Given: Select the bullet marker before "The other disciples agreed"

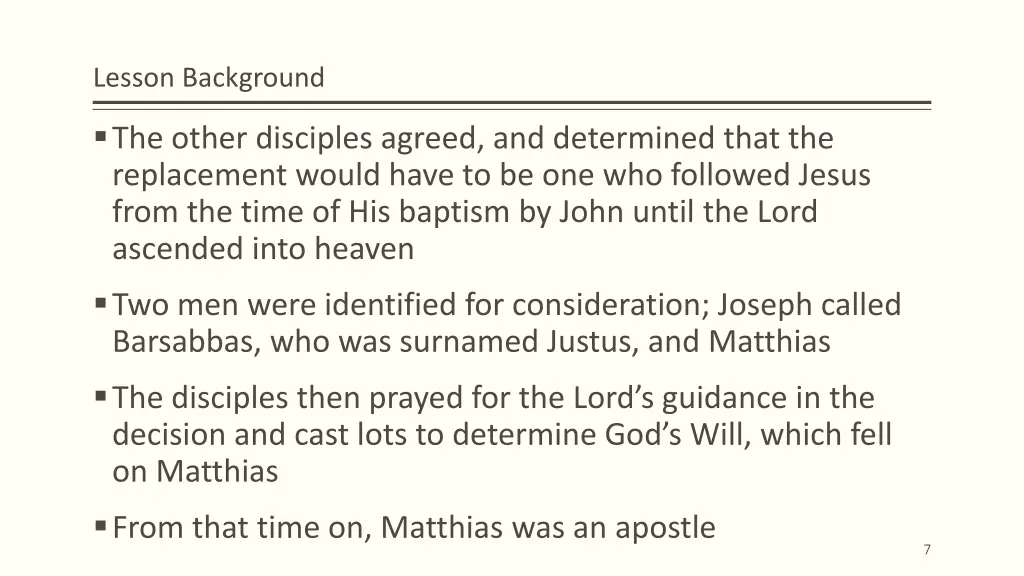Looking at the screenshot, I should [101, 136].
